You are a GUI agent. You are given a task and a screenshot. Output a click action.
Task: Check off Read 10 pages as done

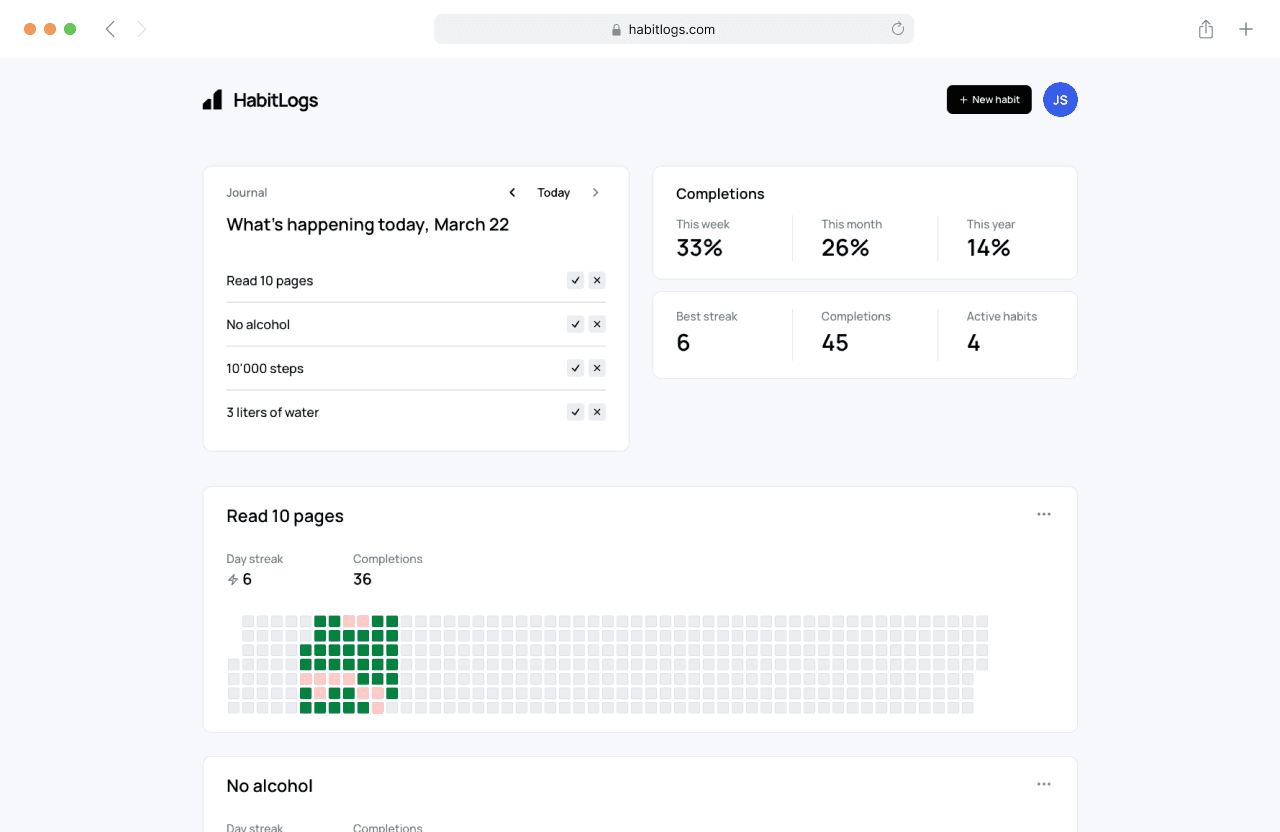pyautogui.click(x=575, y=280)
